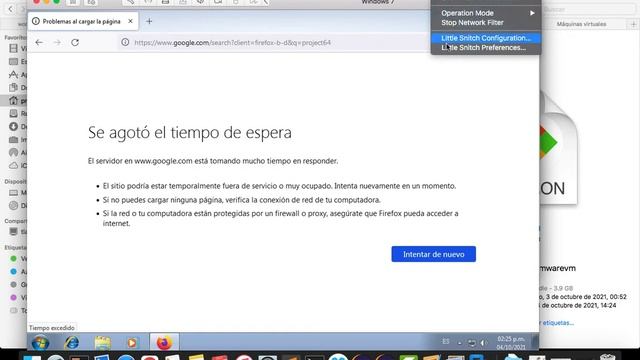Image resolution: width=640 pixels, height=360 pixels.
Task: Go back in Firefox
Action: pos(39,42)
